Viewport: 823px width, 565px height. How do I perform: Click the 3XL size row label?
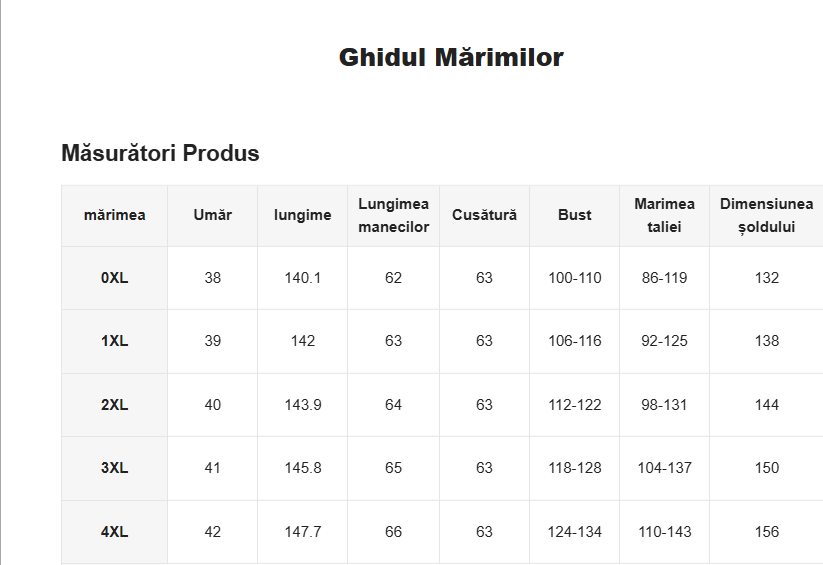click(x=115, y=468)
